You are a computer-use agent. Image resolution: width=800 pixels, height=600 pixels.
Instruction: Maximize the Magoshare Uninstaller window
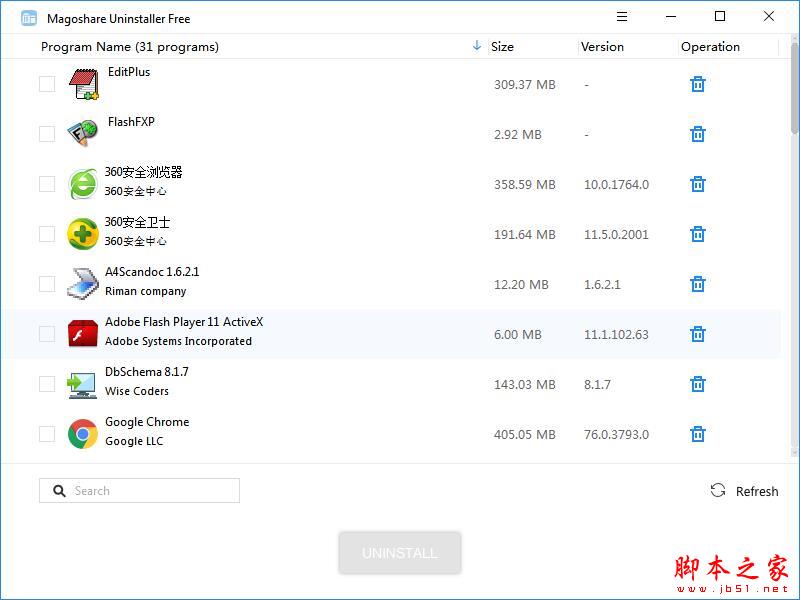720,16
